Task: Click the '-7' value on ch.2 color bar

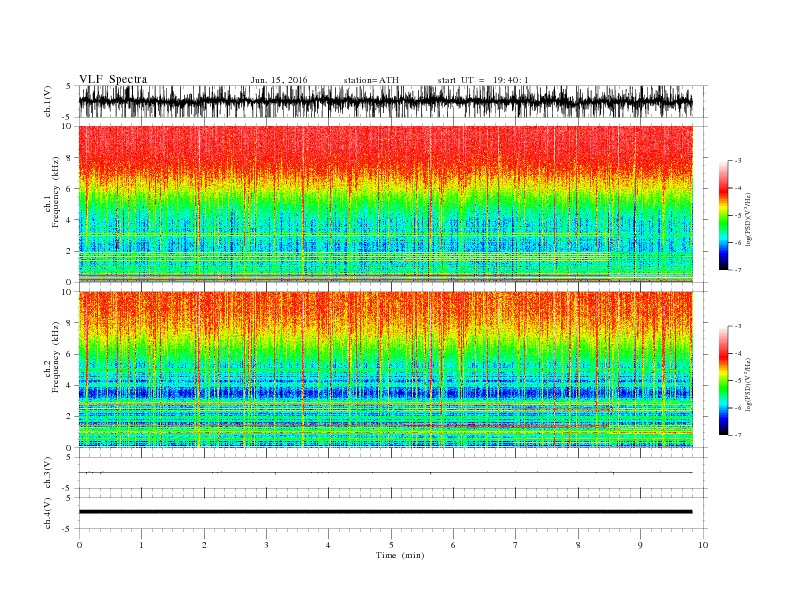Action: tap(737, 435)
